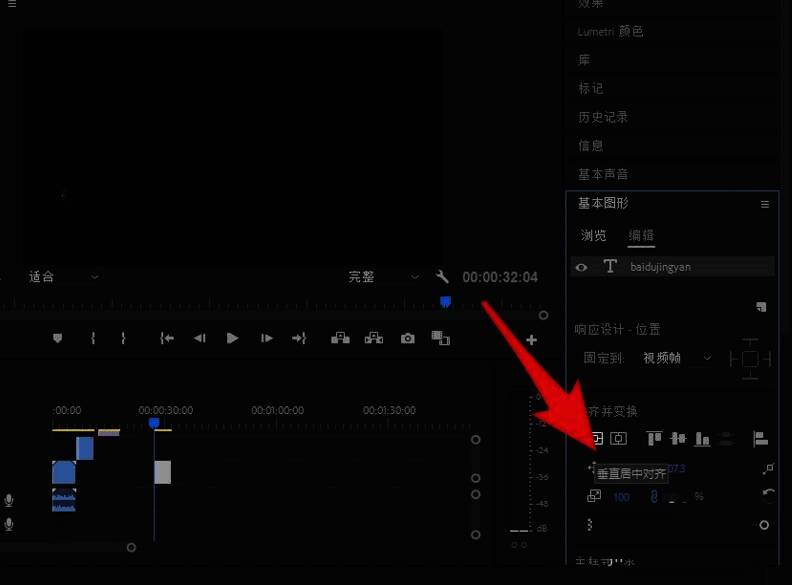Step forward one frame
This screenshot has height=585, width=792.
pos(267,339)
